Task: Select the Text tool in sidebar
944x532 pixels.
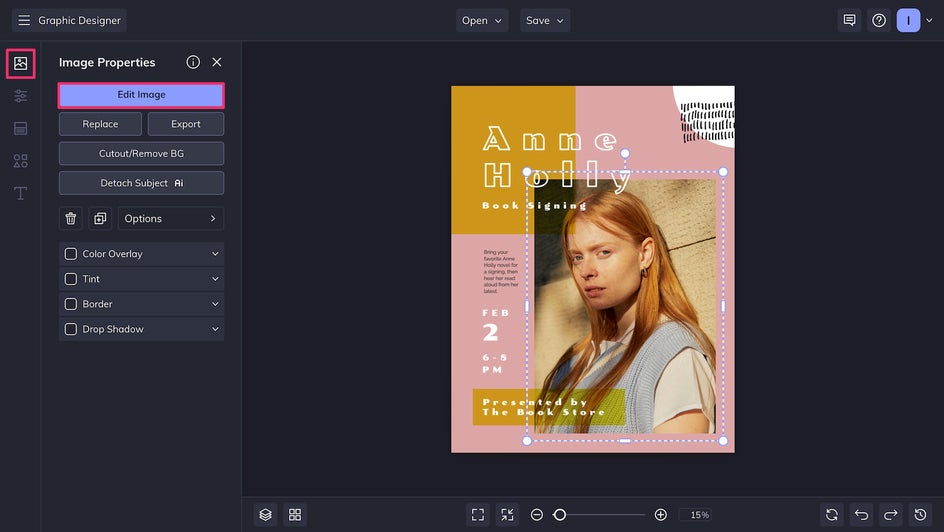Action: point(20,193)
